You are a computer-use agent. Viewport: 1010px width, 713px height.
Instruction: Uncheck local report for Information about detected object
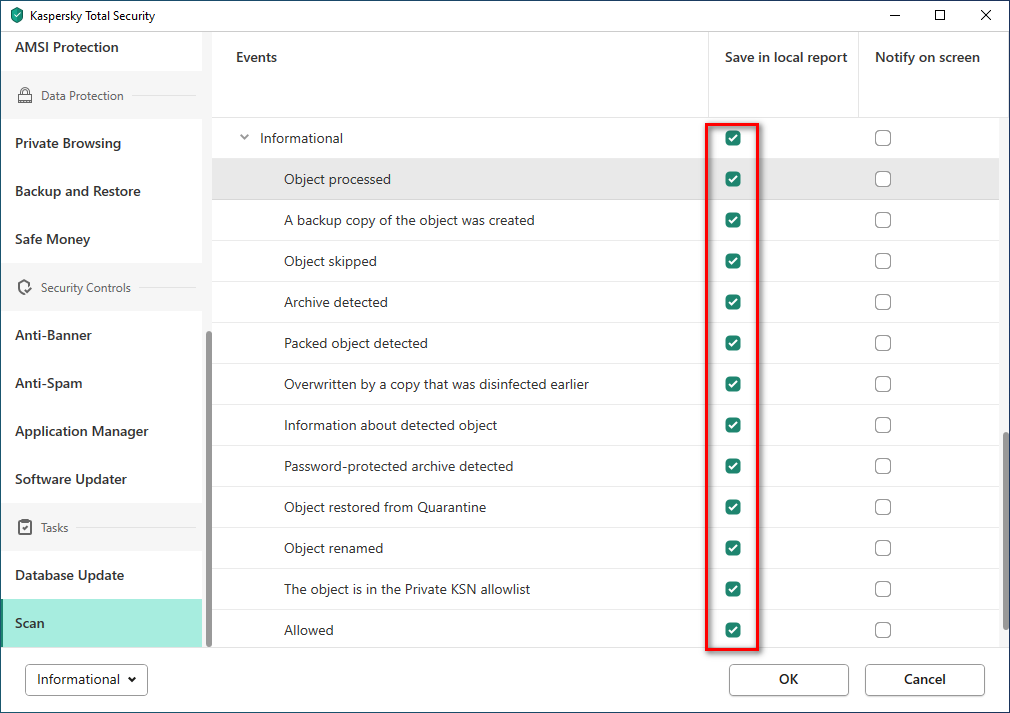click(x=732, y=425)
